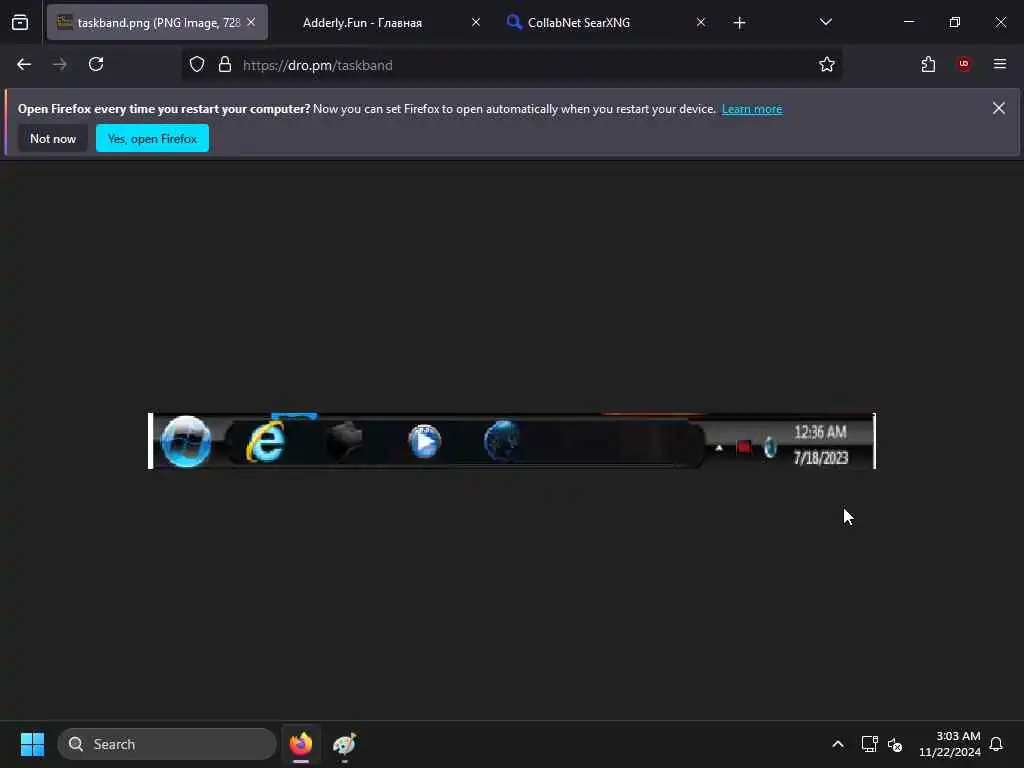Expand the list all tabs dropdown
The height and width of the screenshot is (768, 1024).
tap(825, 23)
